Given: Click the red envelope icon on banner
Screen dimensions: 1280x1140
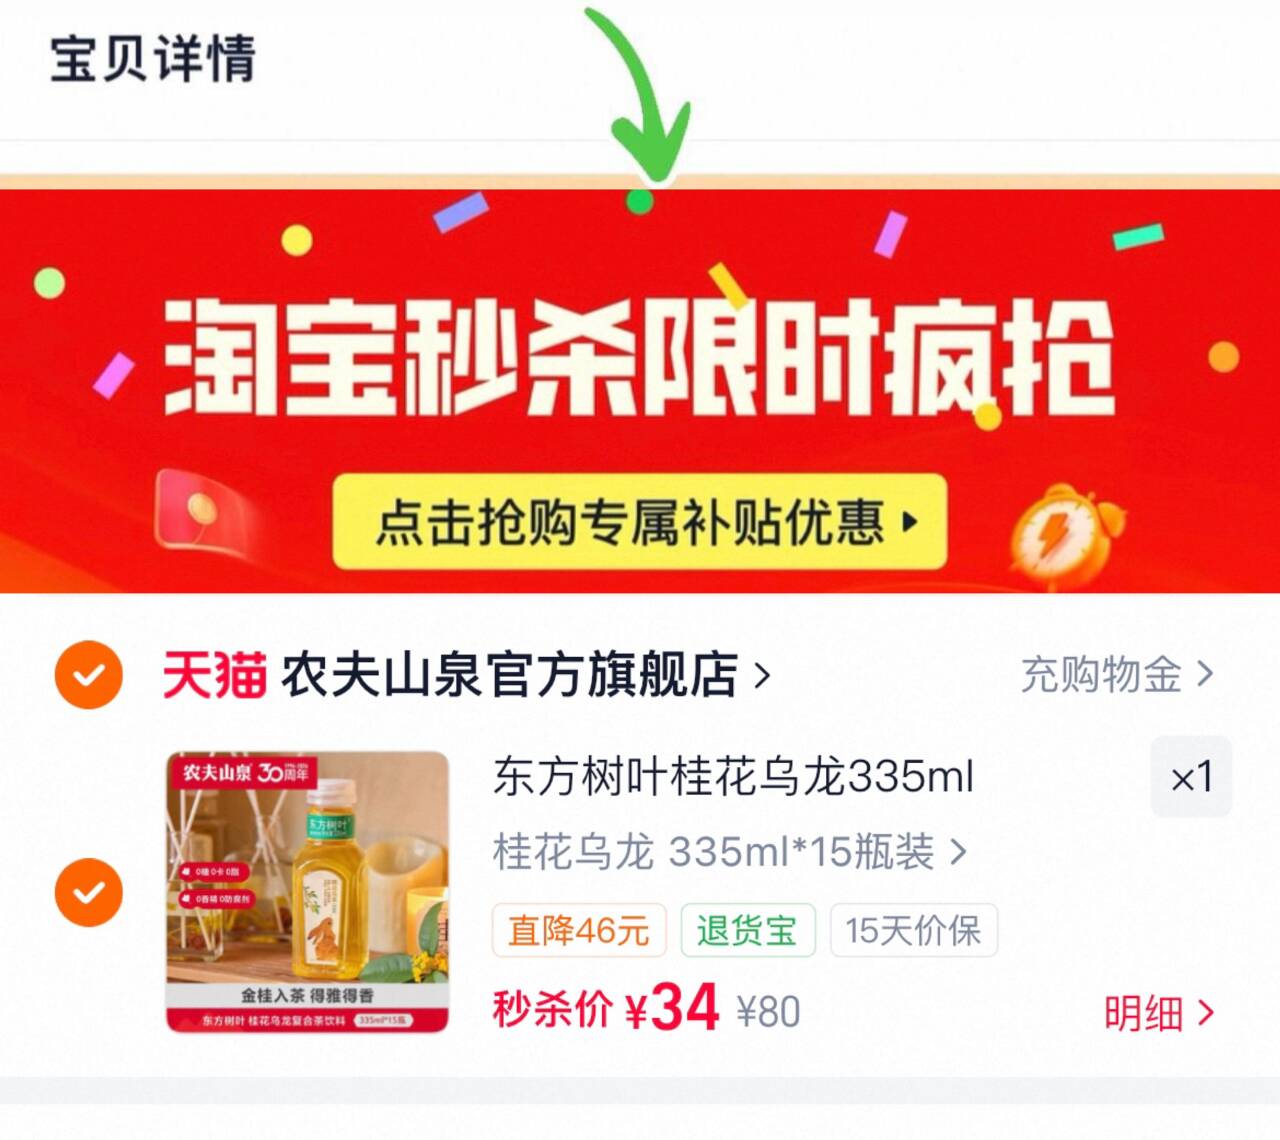Looking at the screenshot, I should coord(203,510).
